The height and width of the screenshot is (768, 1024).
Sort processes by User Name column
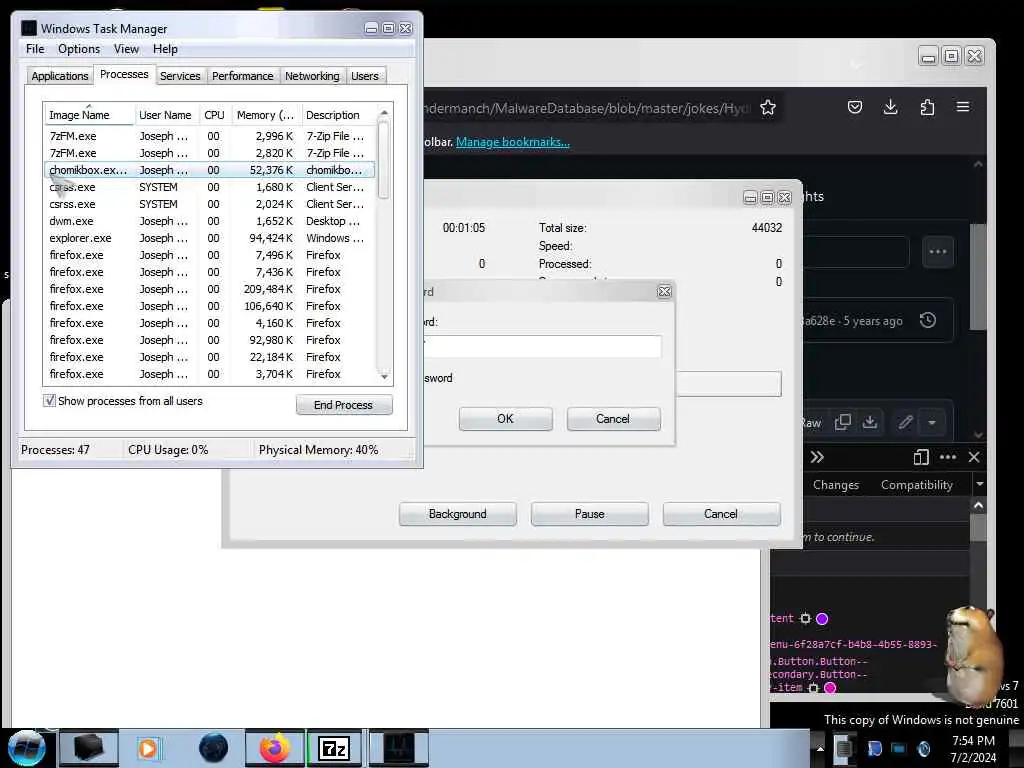pyautogui.click(x=166, y=115)
